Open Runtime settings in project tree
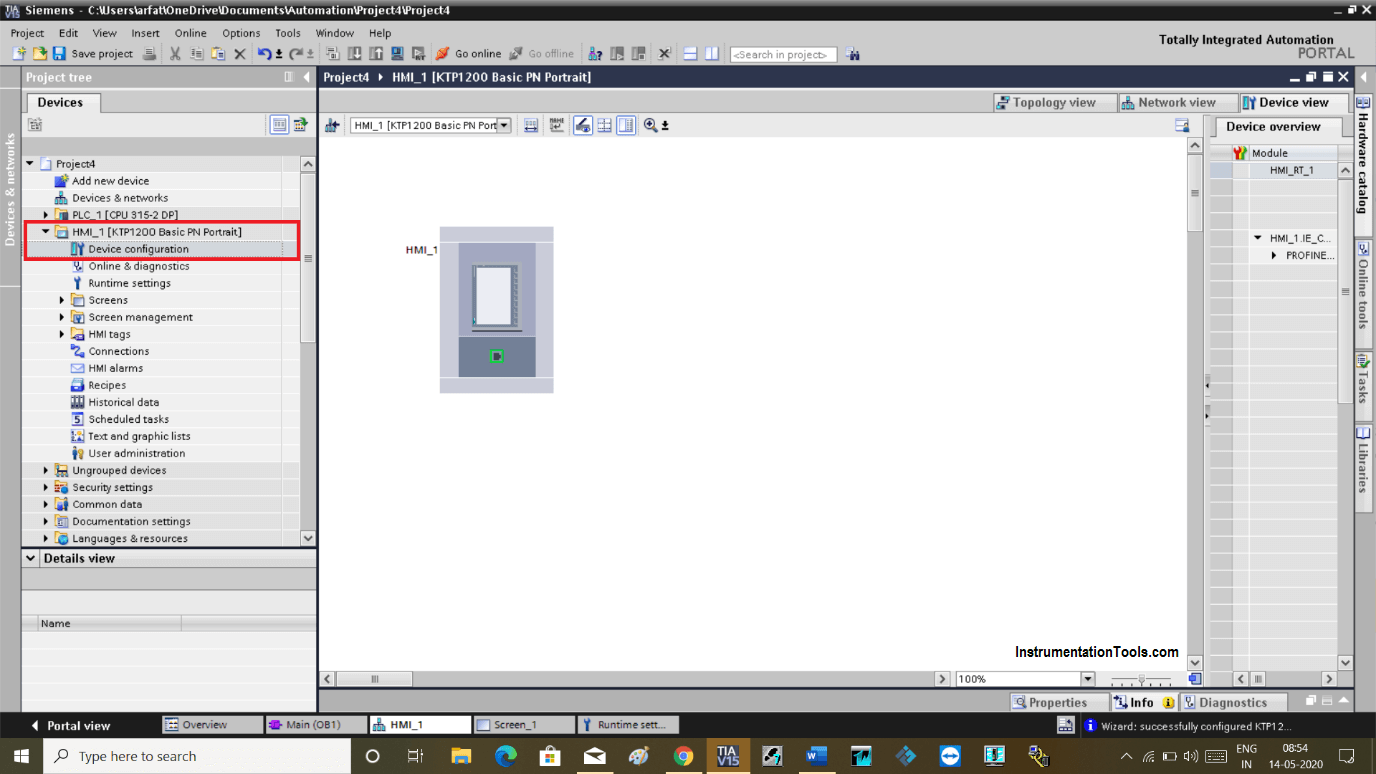 click(x=129, y=283)
